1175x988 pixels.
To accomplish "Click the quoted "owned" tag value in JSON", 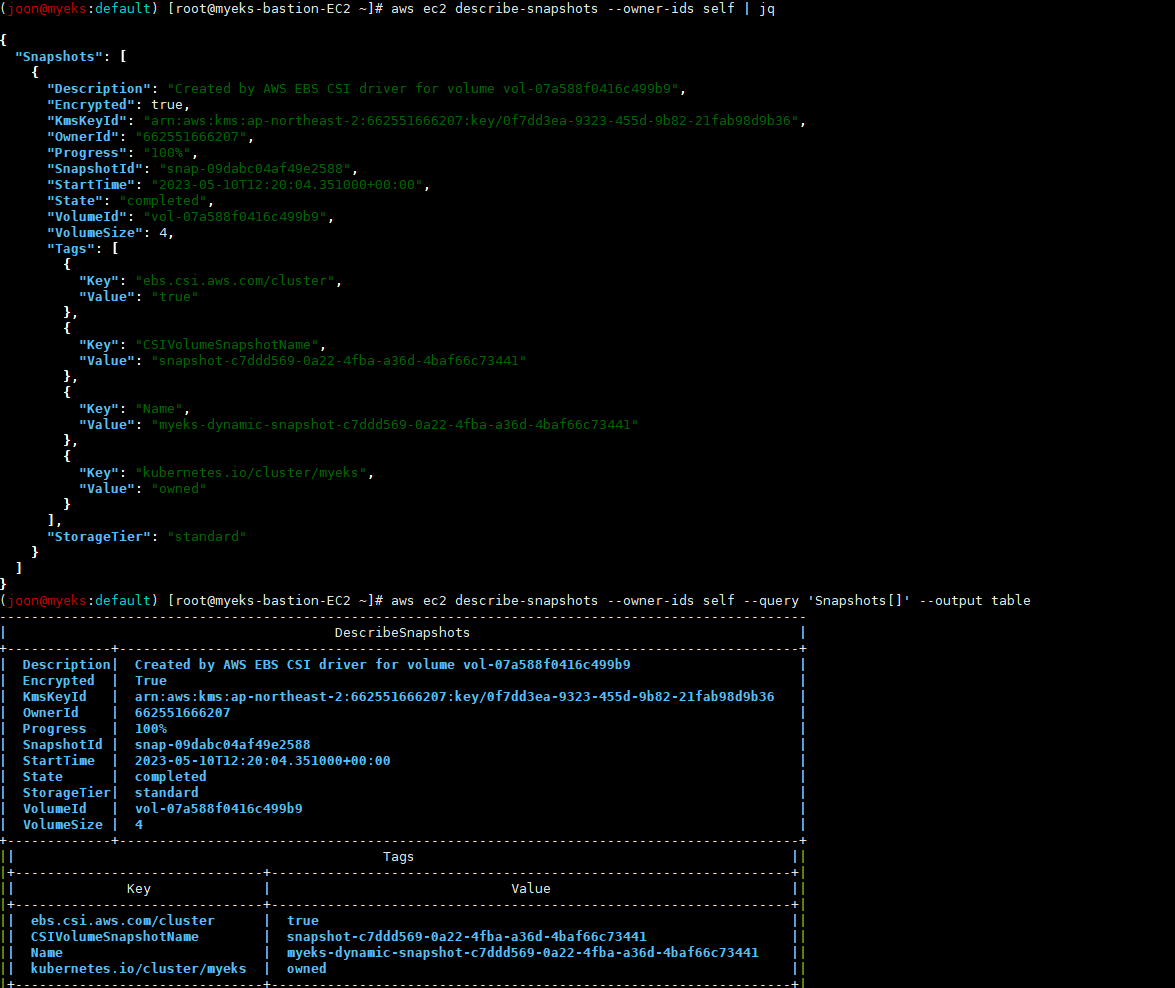I will click(x=179, y=489).
